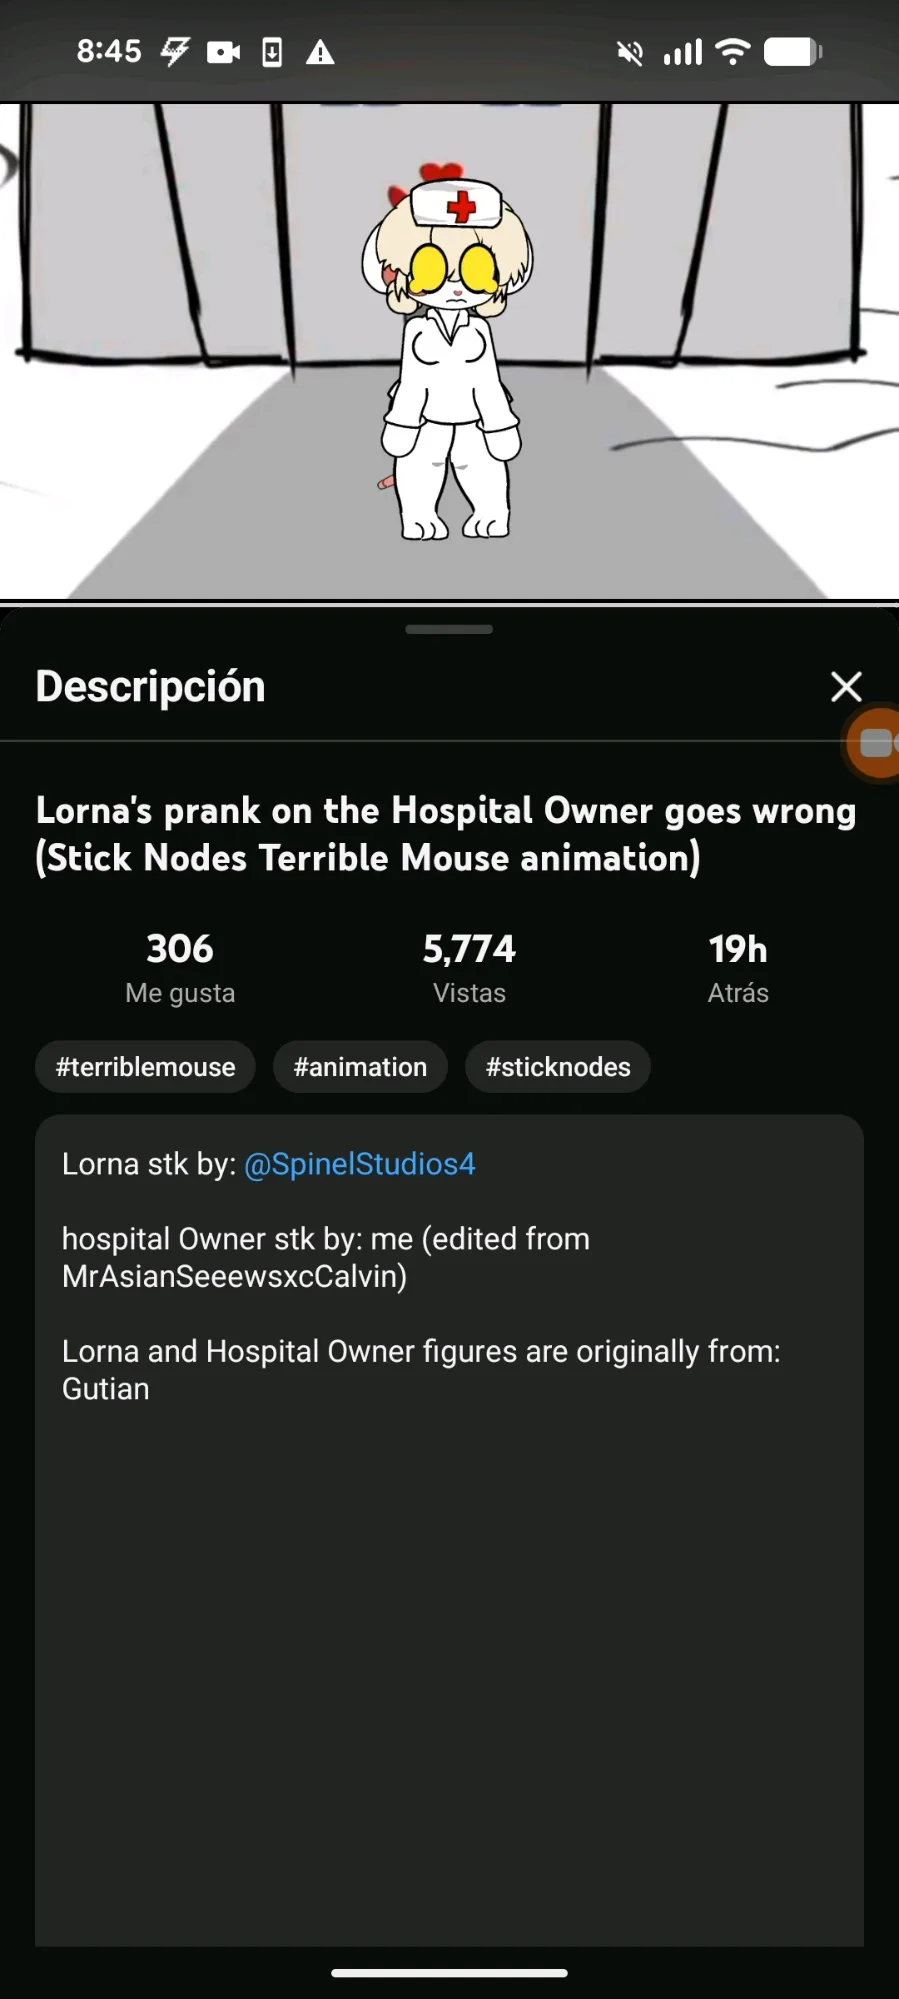The width and height of the screenshot is (899, 1999).
Task: Tap the cellular signal bars icon
Action: (683, 52)
